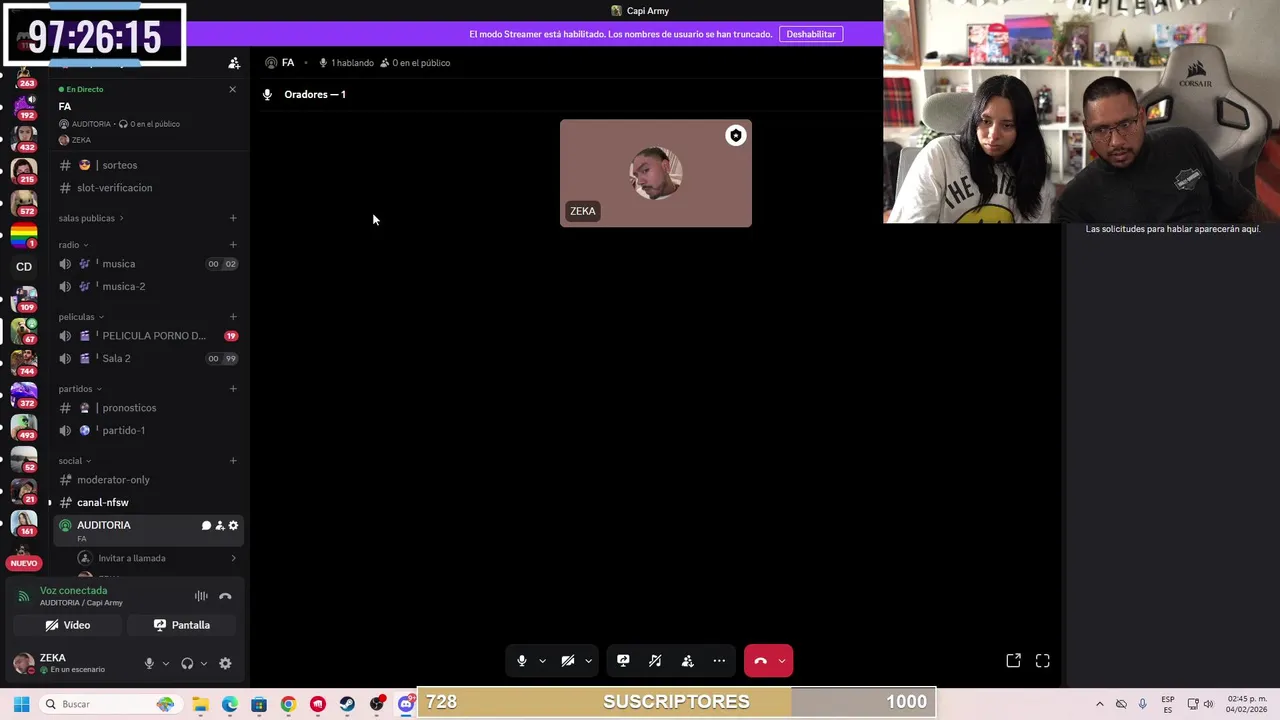Open input device arrow in user panel
This screenshot has height=720, width=1280.
[x=166, y=663]
